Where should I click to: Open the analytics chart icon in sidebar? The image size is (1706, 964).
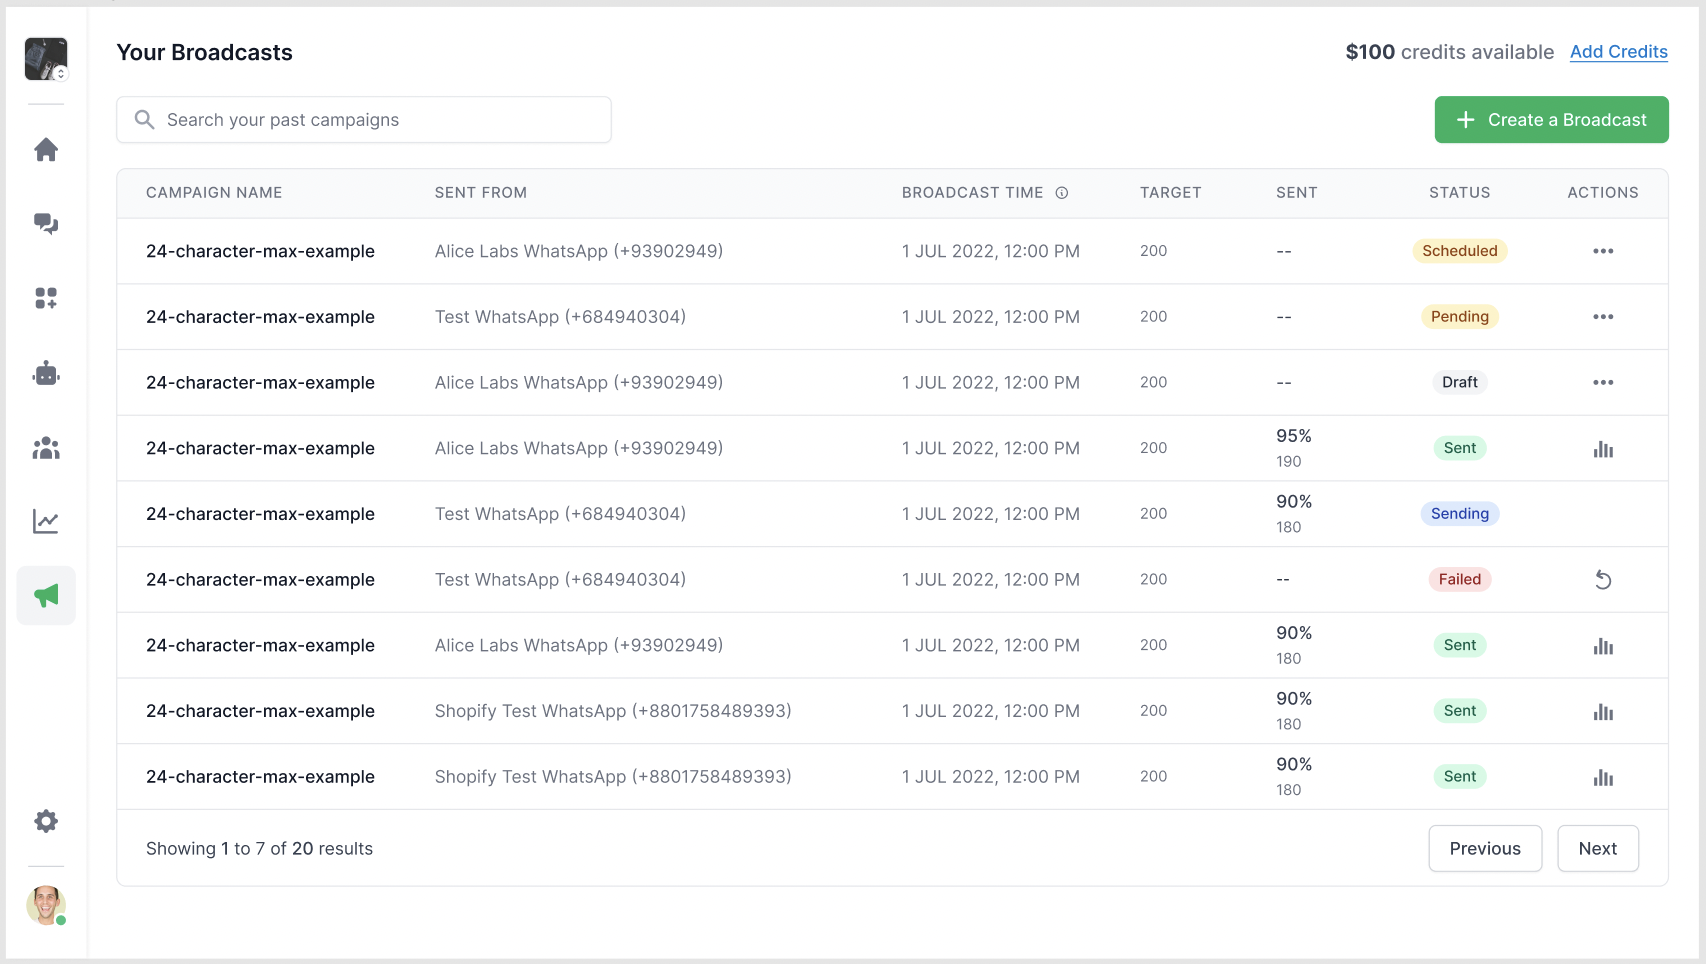coord(46,521)
